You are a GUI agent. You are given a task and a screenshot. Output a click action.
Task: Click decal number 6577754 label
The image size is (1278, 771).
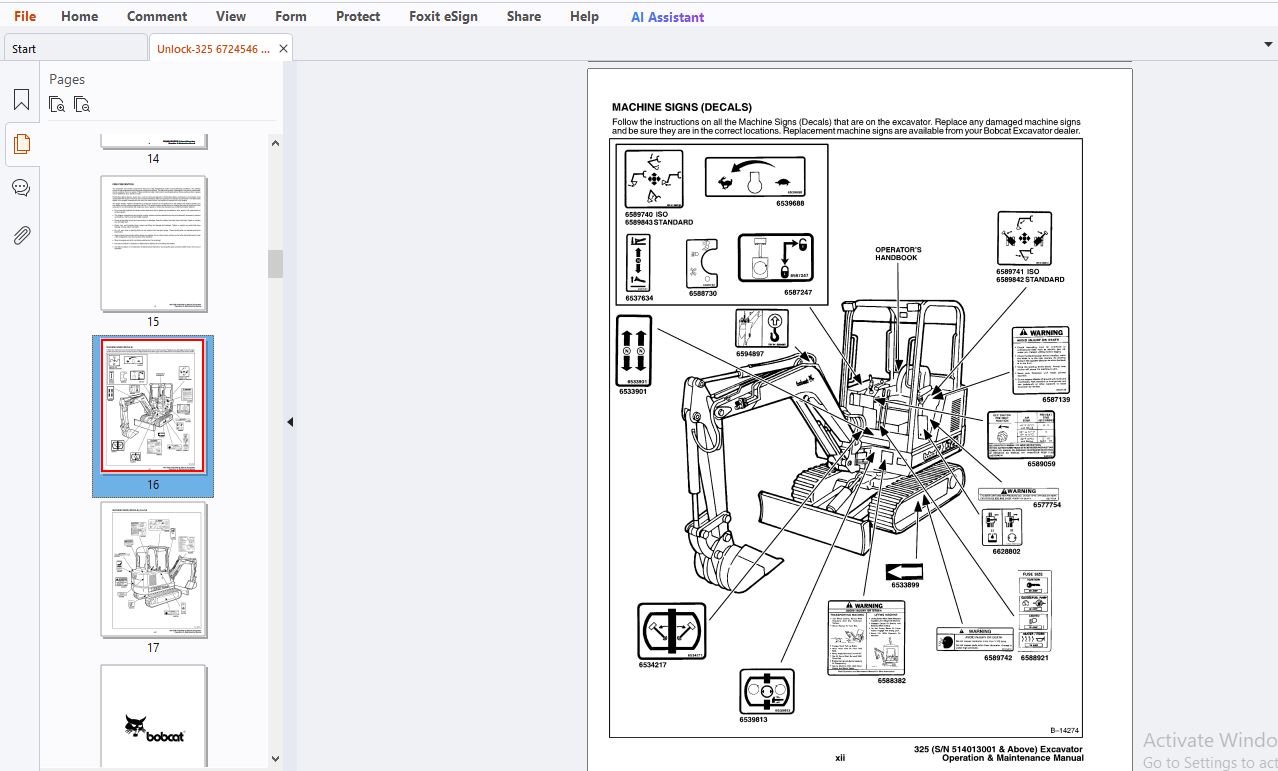pos(1047,505)
